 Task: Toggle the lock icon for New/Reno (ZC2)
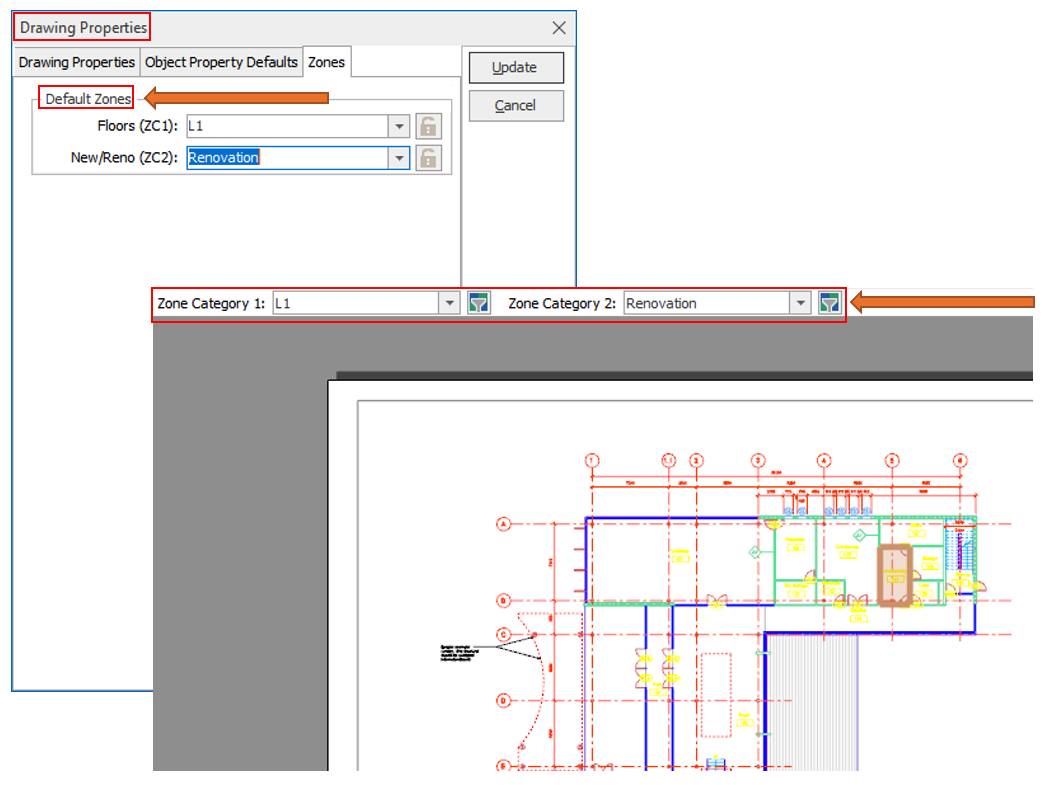coord(428,158)
